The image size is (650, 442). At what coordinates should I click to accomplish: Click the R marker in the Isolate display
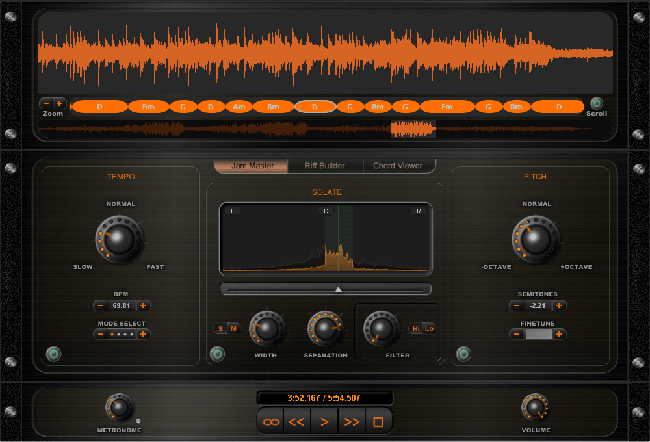click(x=418, y=211)
